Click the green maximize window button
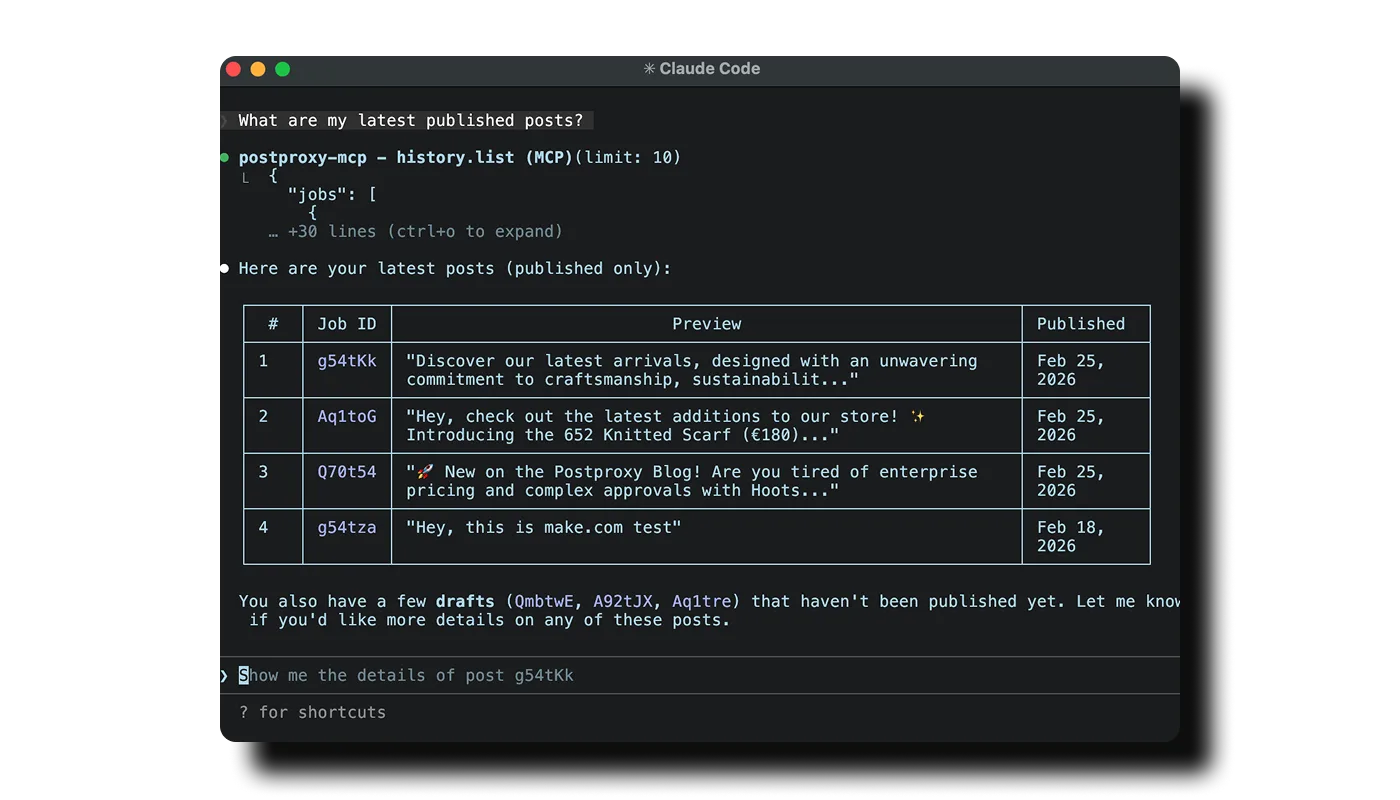The height and width of the screenshot is (800, 1400). 283,69
